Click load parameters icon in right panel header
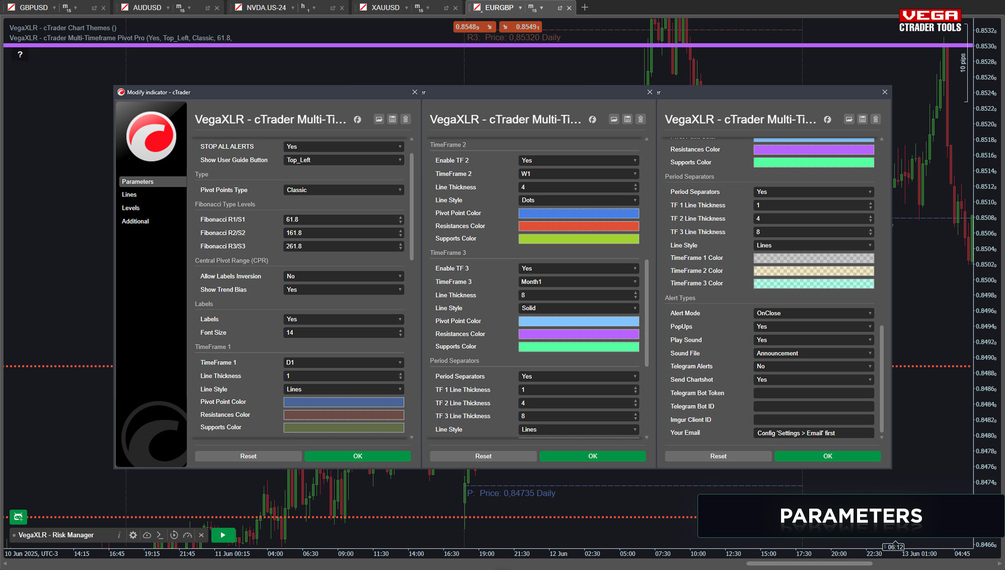This screenshot has height=570, width=1005. pyautogui.click(x=849, y=119)
